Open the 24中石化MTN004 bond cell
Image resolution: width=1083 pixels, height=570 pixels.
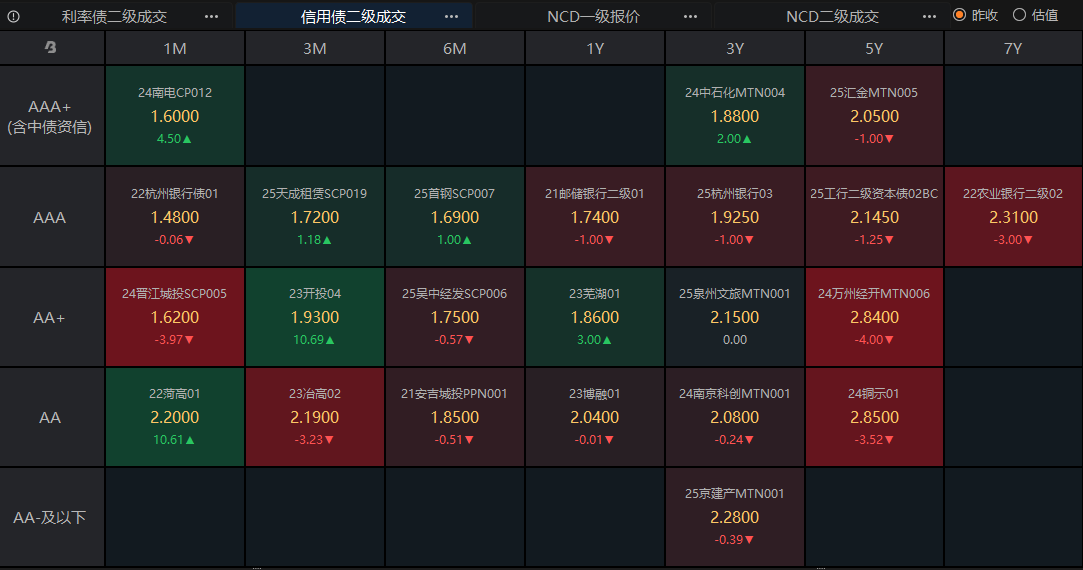click(735, 116)
